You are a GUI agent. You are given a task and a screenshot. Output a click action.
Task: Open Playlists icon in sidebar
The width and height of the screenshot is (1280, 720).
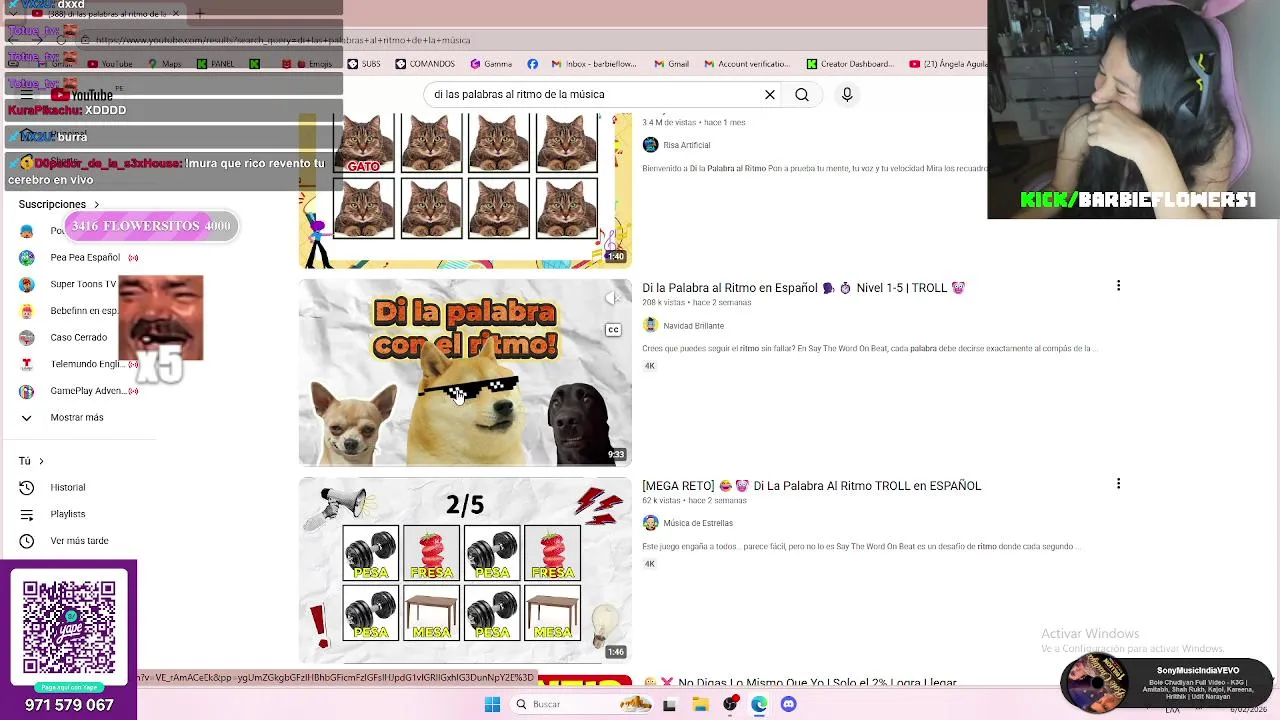click(27, 514)
